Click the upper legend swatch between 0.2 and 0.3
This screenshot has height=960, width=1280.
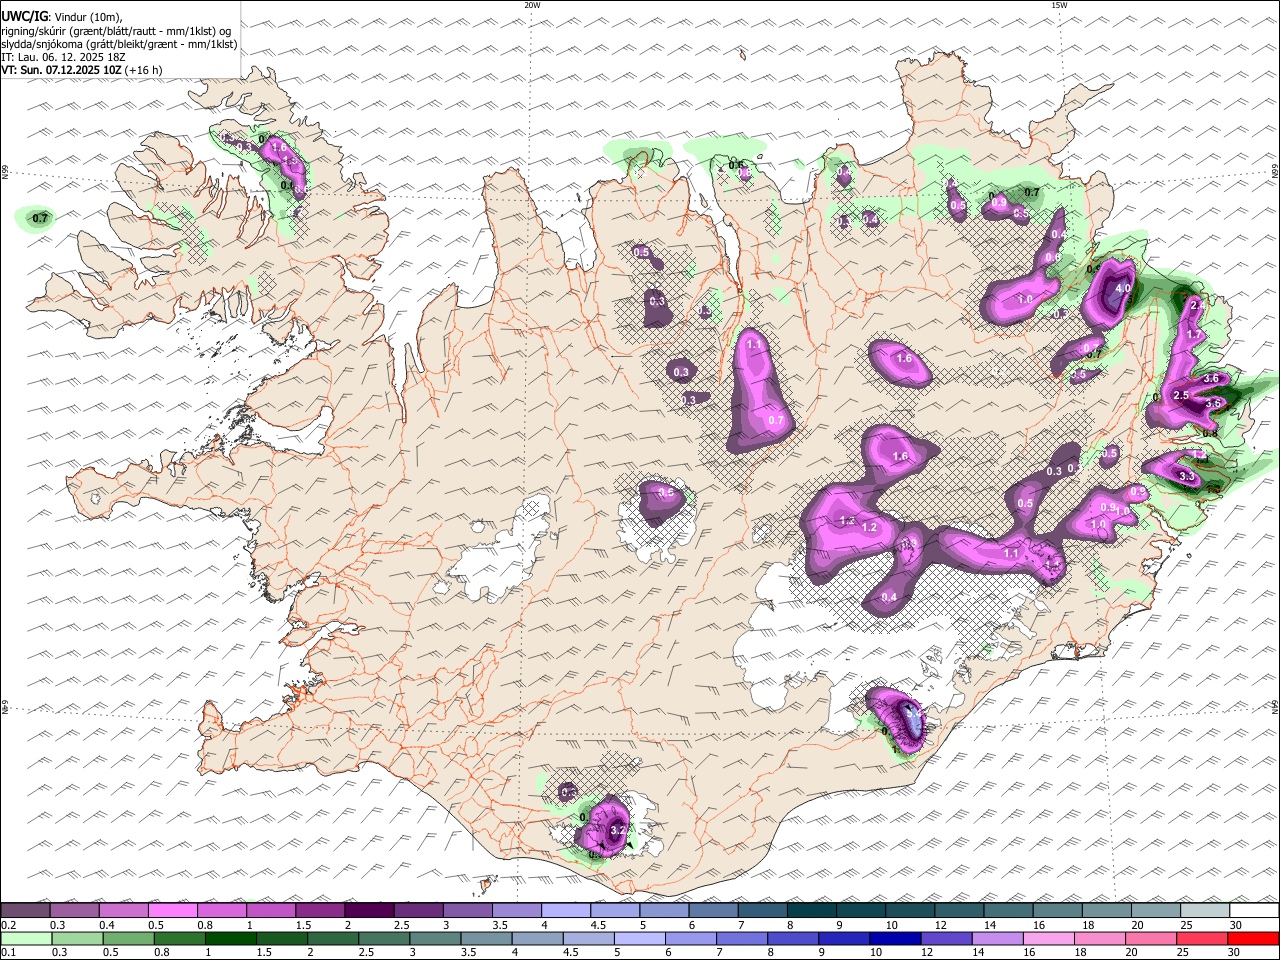click(25, 910)
